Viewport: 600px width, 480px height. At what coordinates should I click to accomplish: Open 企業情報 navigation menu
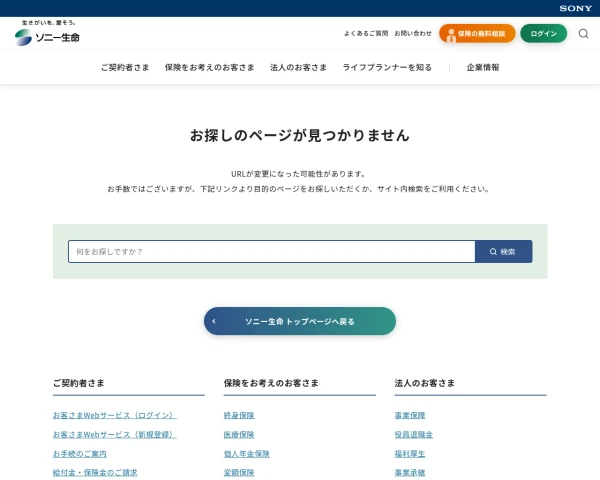[x=483, y=67]
